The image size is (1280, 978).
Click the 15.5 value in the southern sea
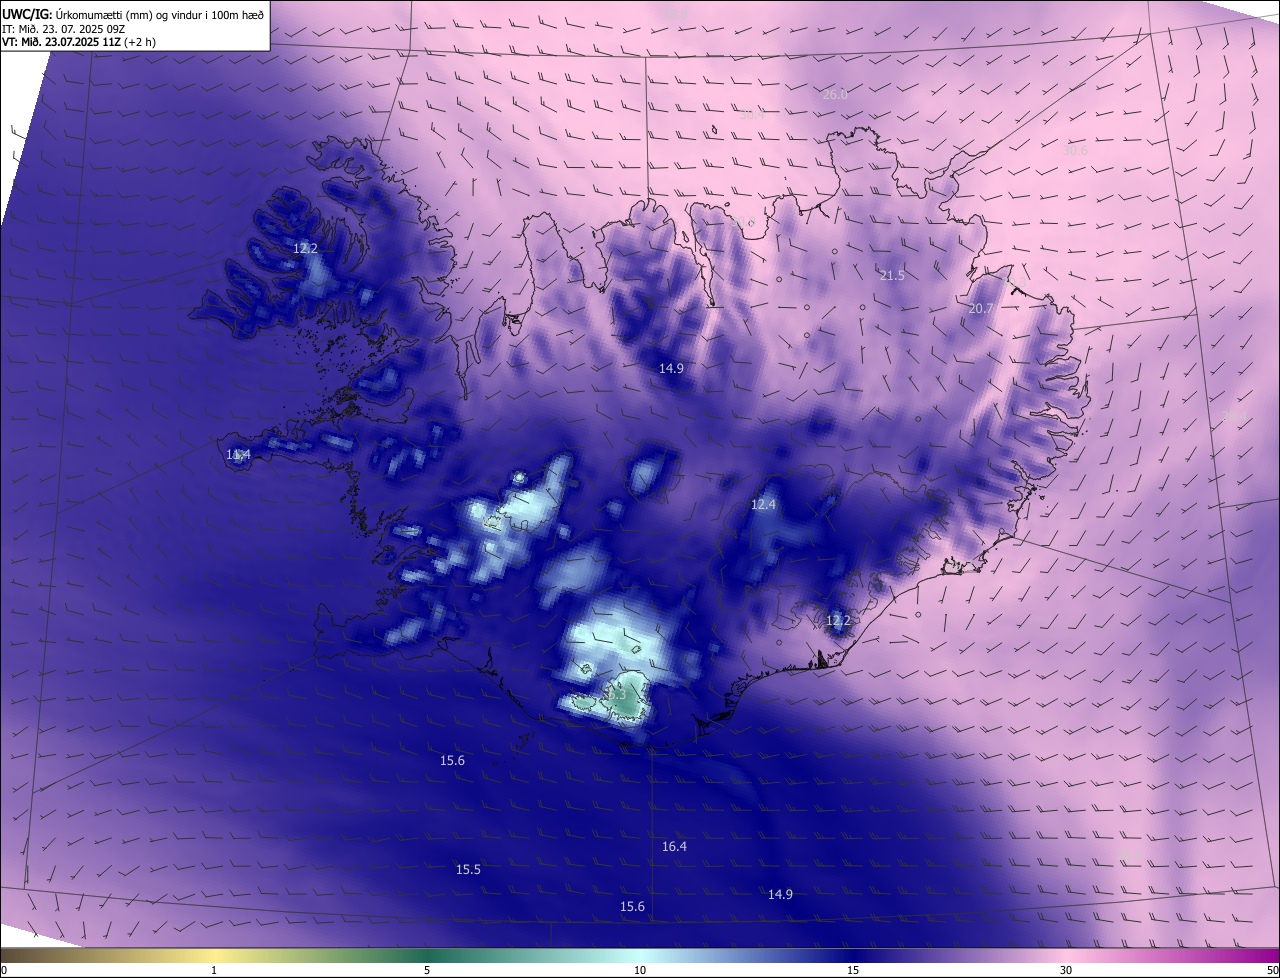(x=468, y=869)
